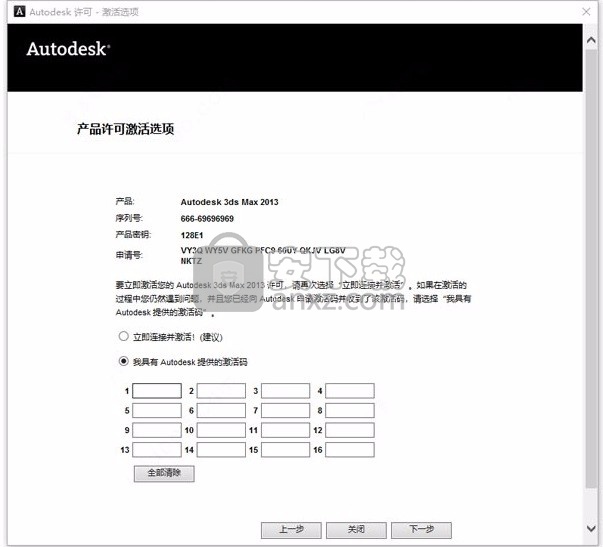Click activation code field 7
Screen dimensions: 603x547
285,410
